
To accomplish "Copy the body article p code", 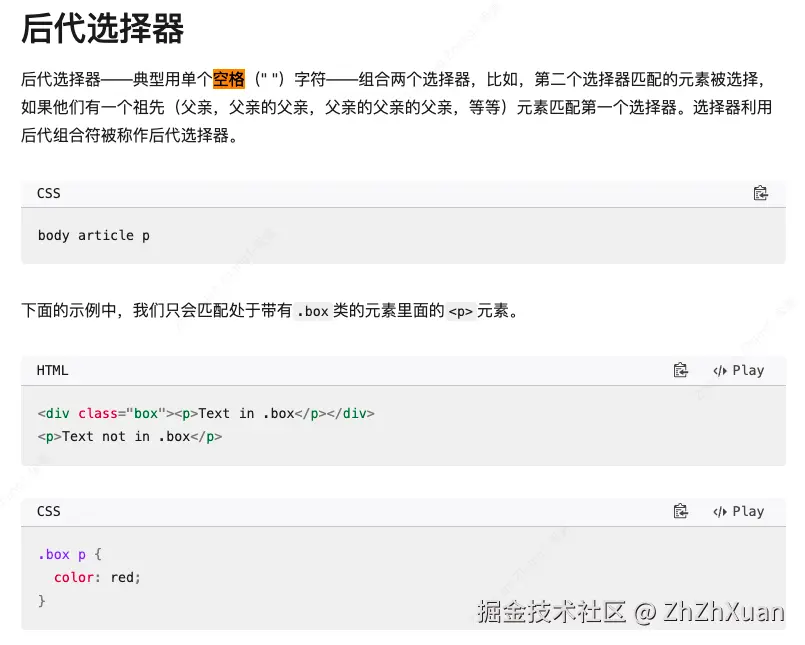I will (x=760, y=193).
